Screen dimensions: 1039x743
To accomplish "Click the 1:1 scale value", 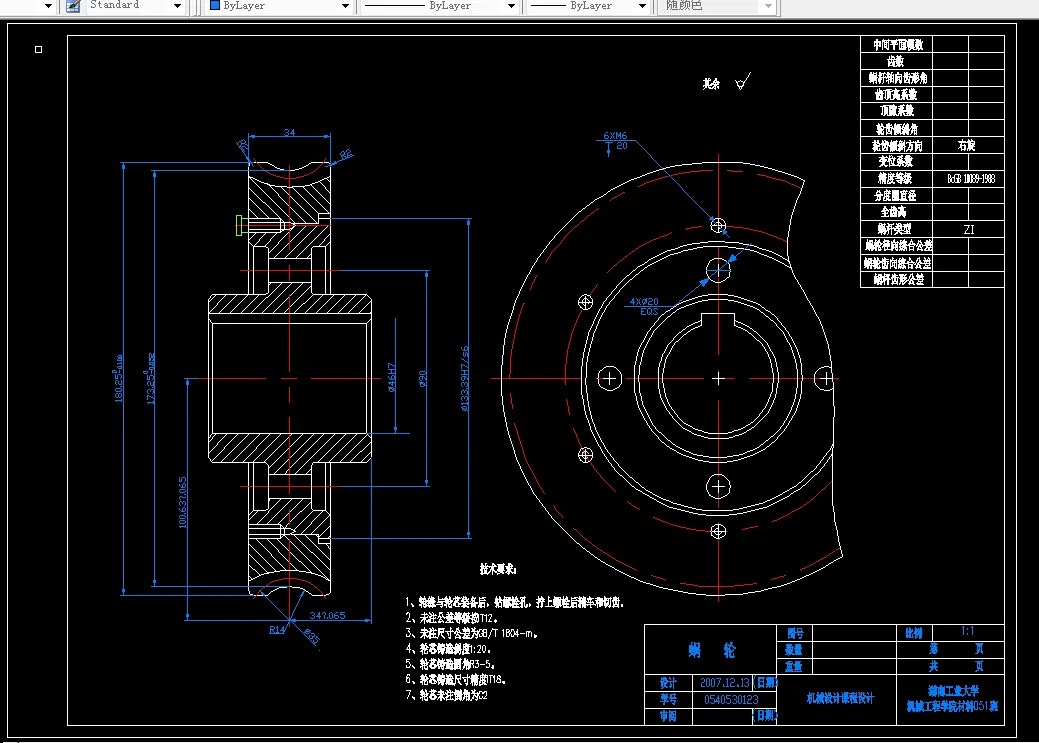I will point(968,631).
